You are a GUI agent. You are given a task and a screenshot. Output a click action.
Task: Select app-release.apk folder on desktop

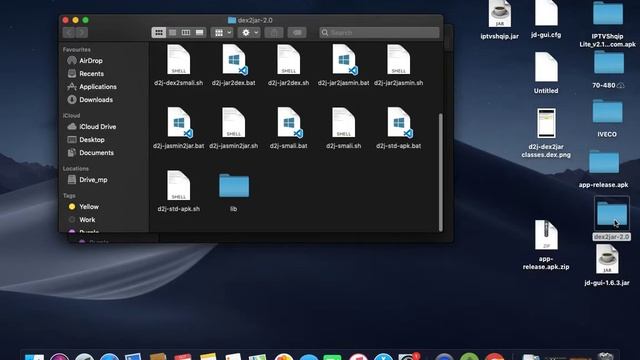[x=604, y=169]
